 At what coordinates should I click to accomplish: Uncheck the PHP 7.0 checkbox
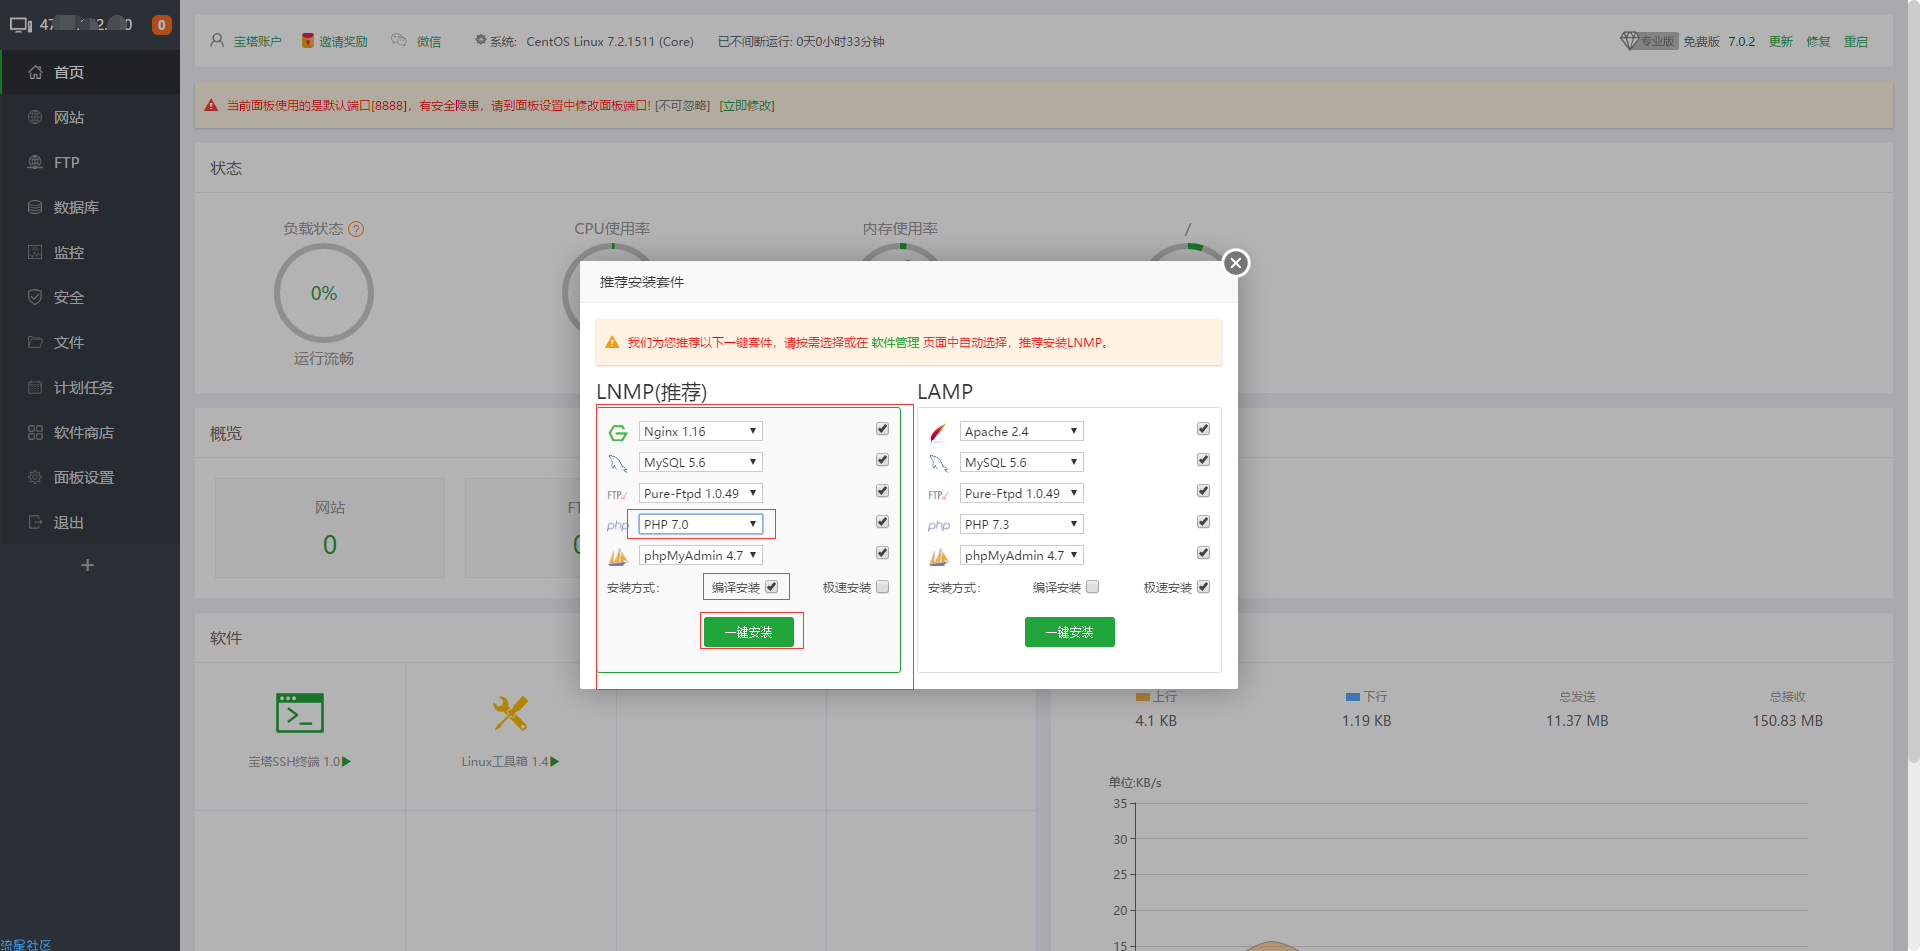[882, 522]
